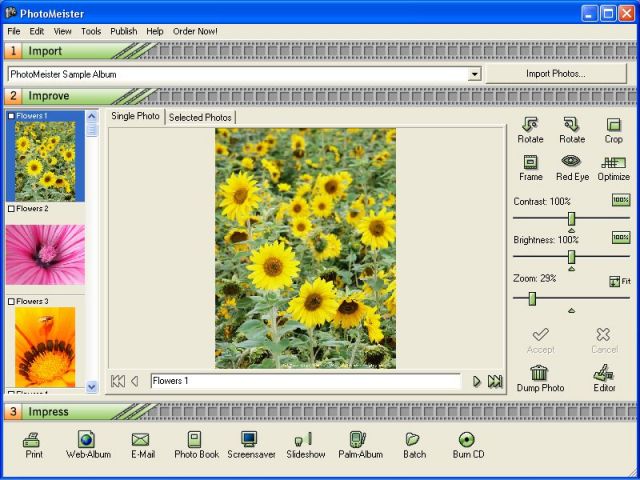Click the large sunflower preview image
The image size is (640, 480).
click(x=305, y=248)
